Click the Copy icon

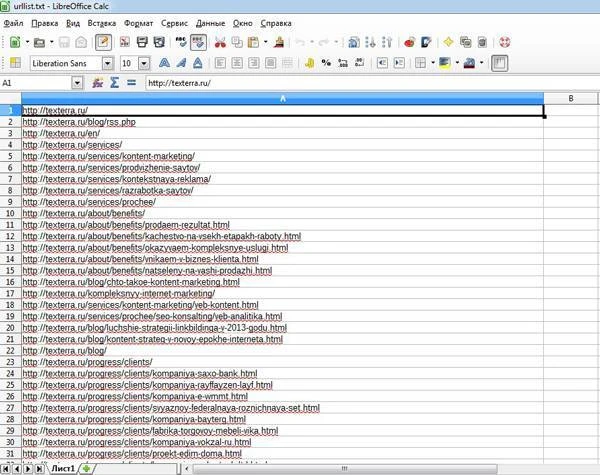[x=237, y=42]
